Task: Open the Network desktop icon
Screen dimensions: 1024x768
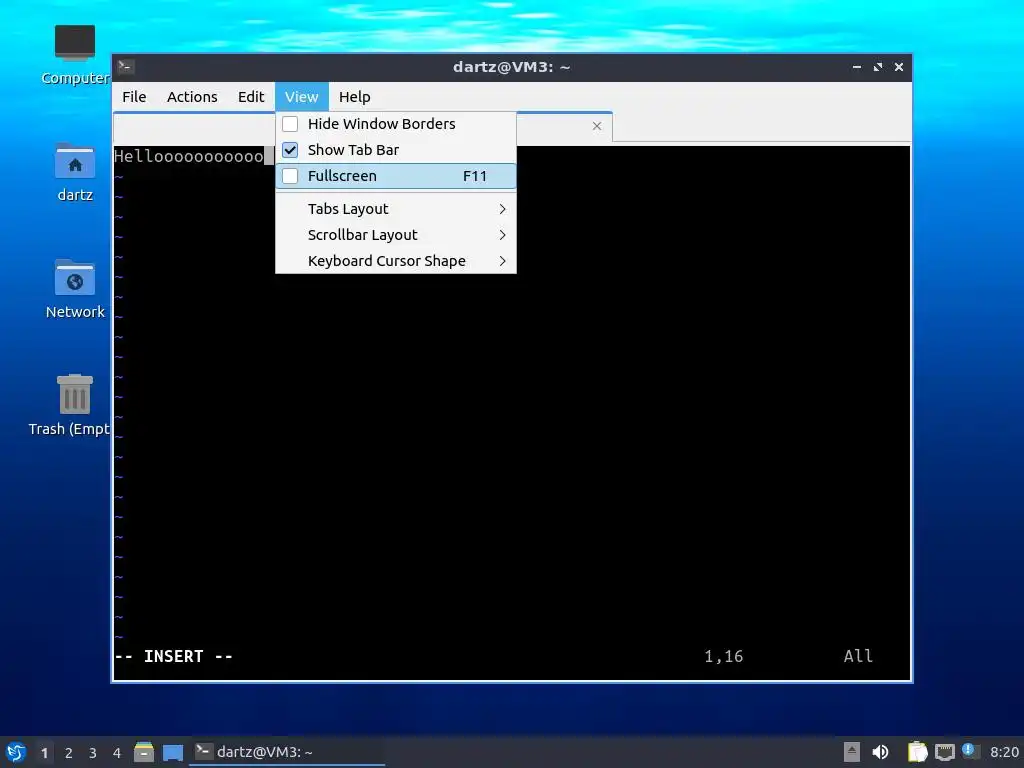Action: [x=74, y=289]
